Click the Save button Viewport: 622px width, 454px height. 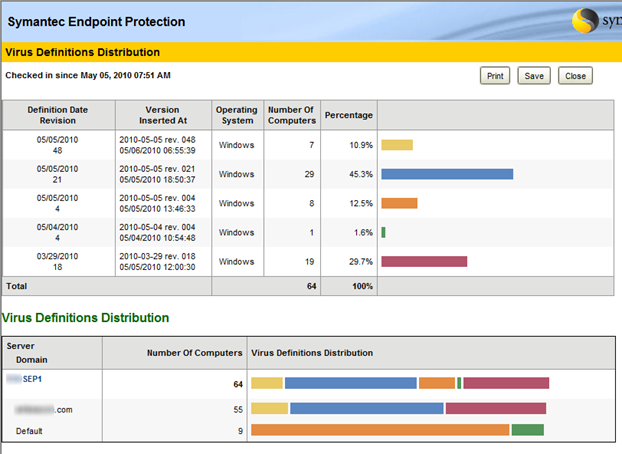coord(534,75)
